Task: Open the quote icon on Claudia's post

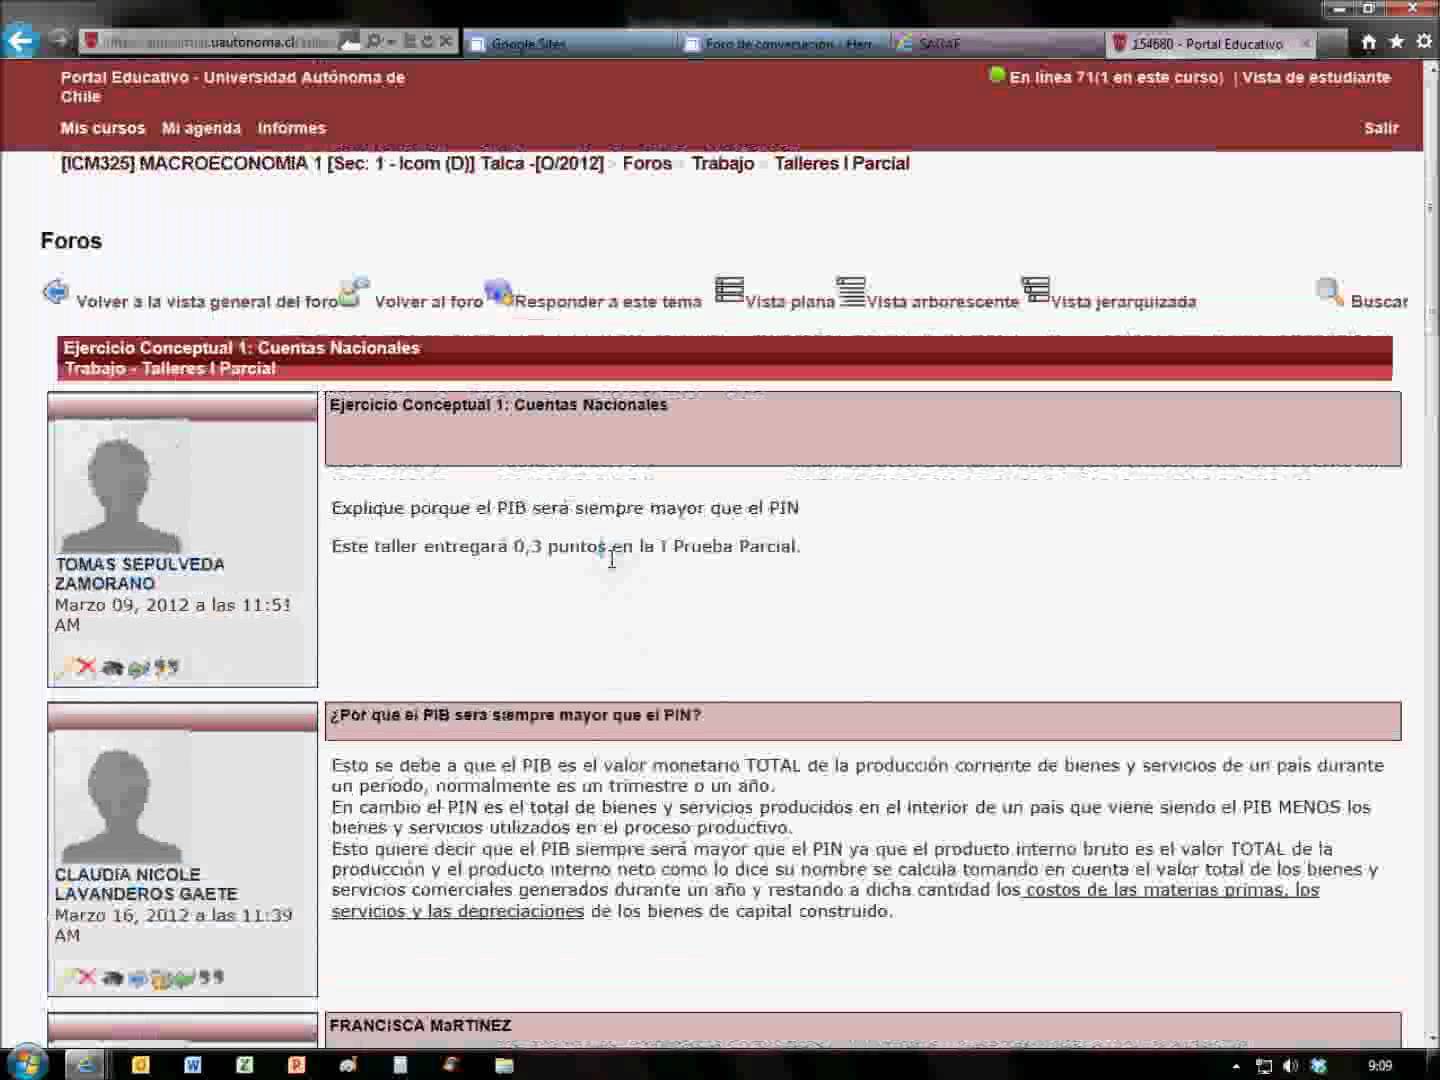Action: coord(210,977)
